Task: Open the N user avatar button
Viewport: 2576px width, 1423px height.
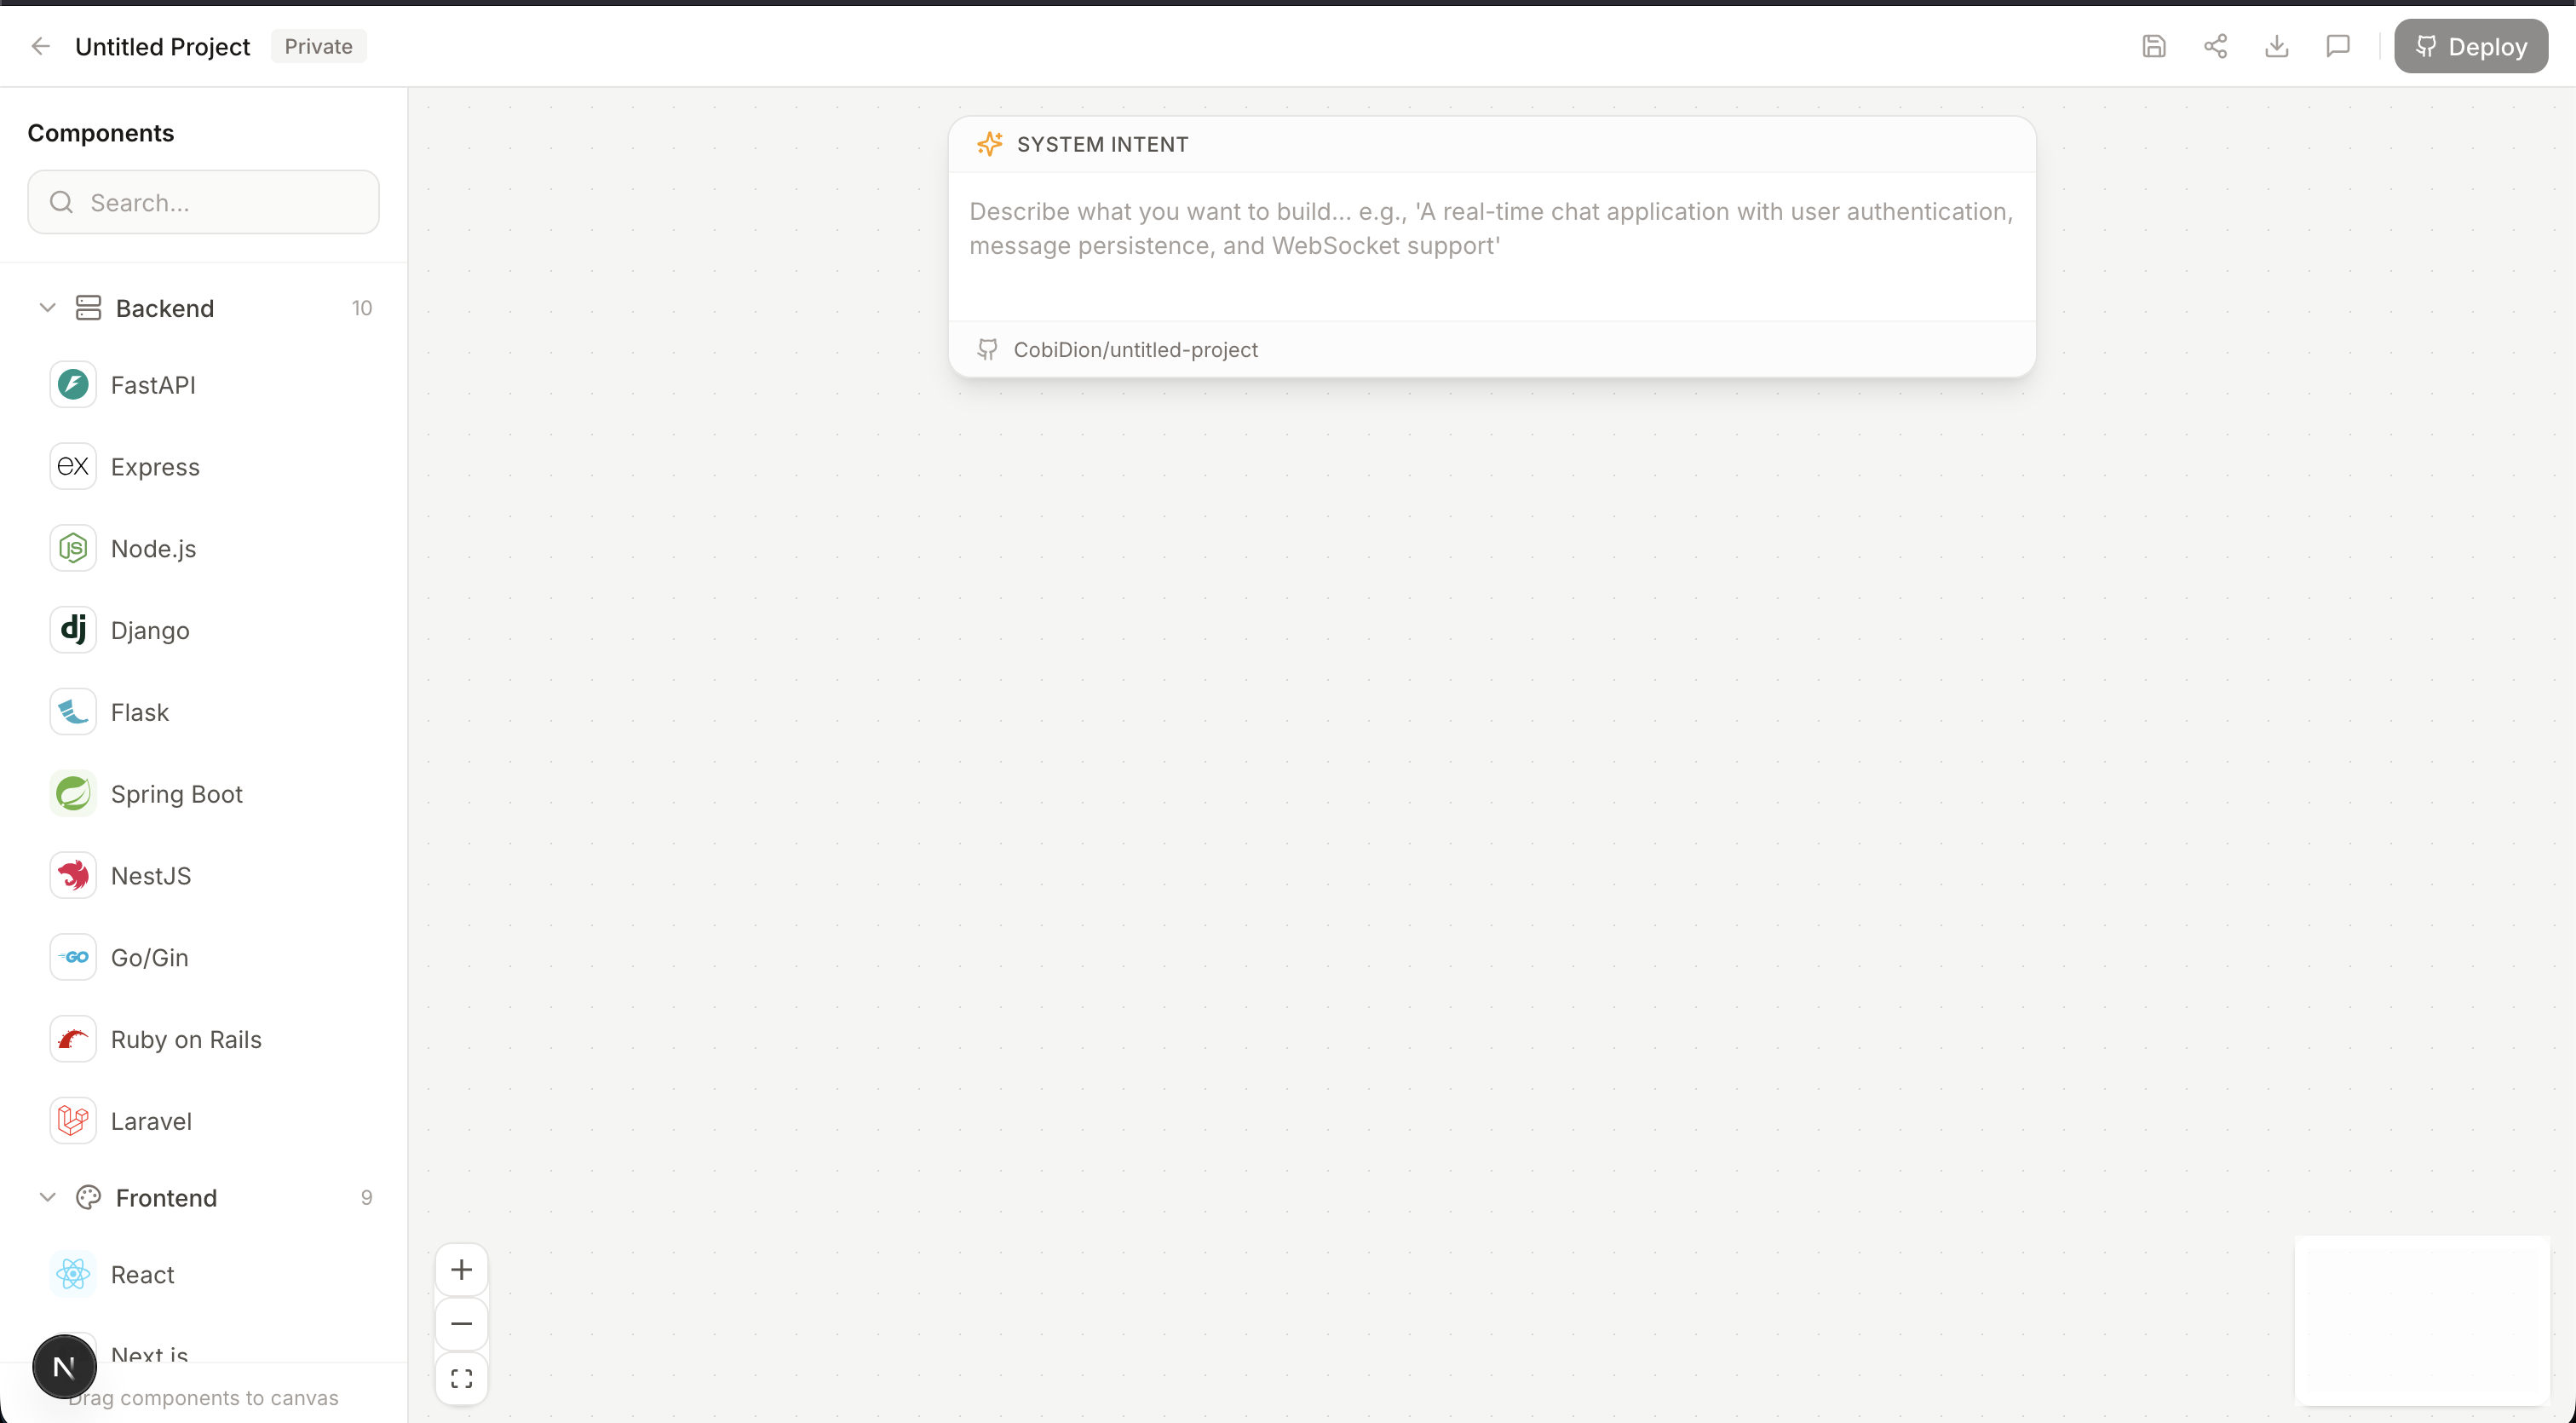Action: pyautogui.click(x=64, y=1366)
